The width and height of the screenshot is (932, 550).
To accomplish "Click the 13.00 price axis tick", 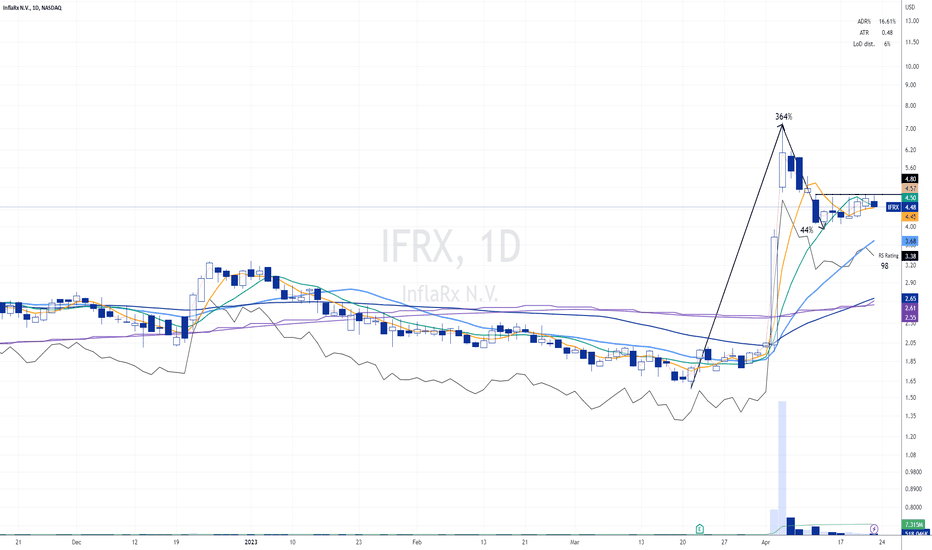I will (911, 21).
